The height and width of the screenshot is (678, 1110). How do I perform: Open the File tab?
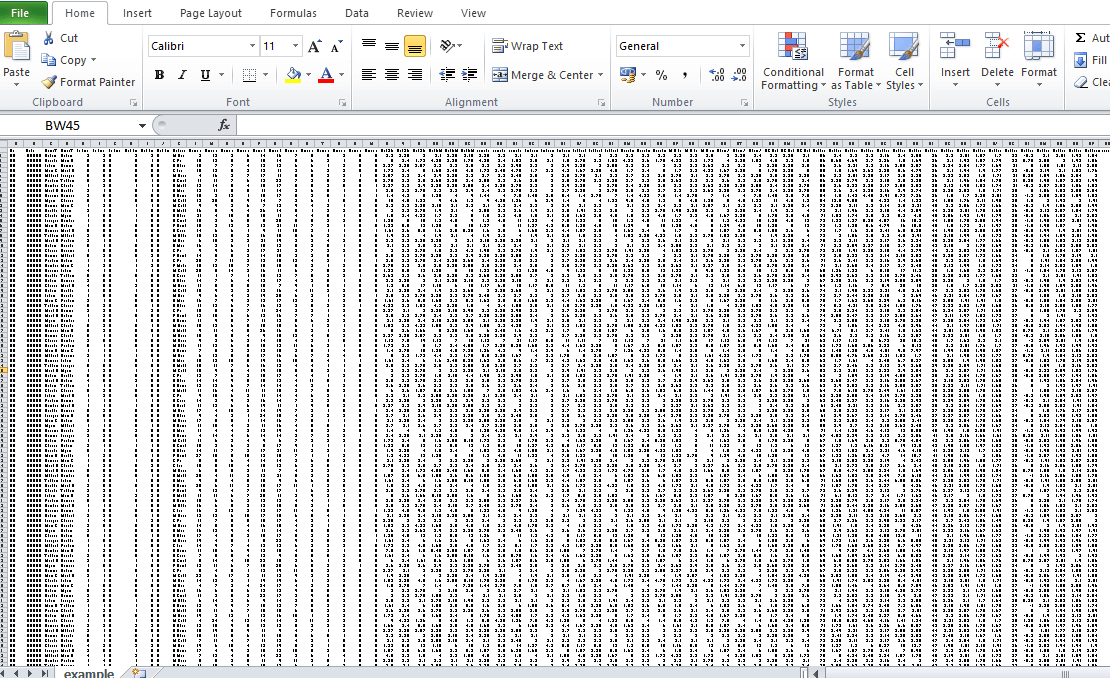[21, 13]
